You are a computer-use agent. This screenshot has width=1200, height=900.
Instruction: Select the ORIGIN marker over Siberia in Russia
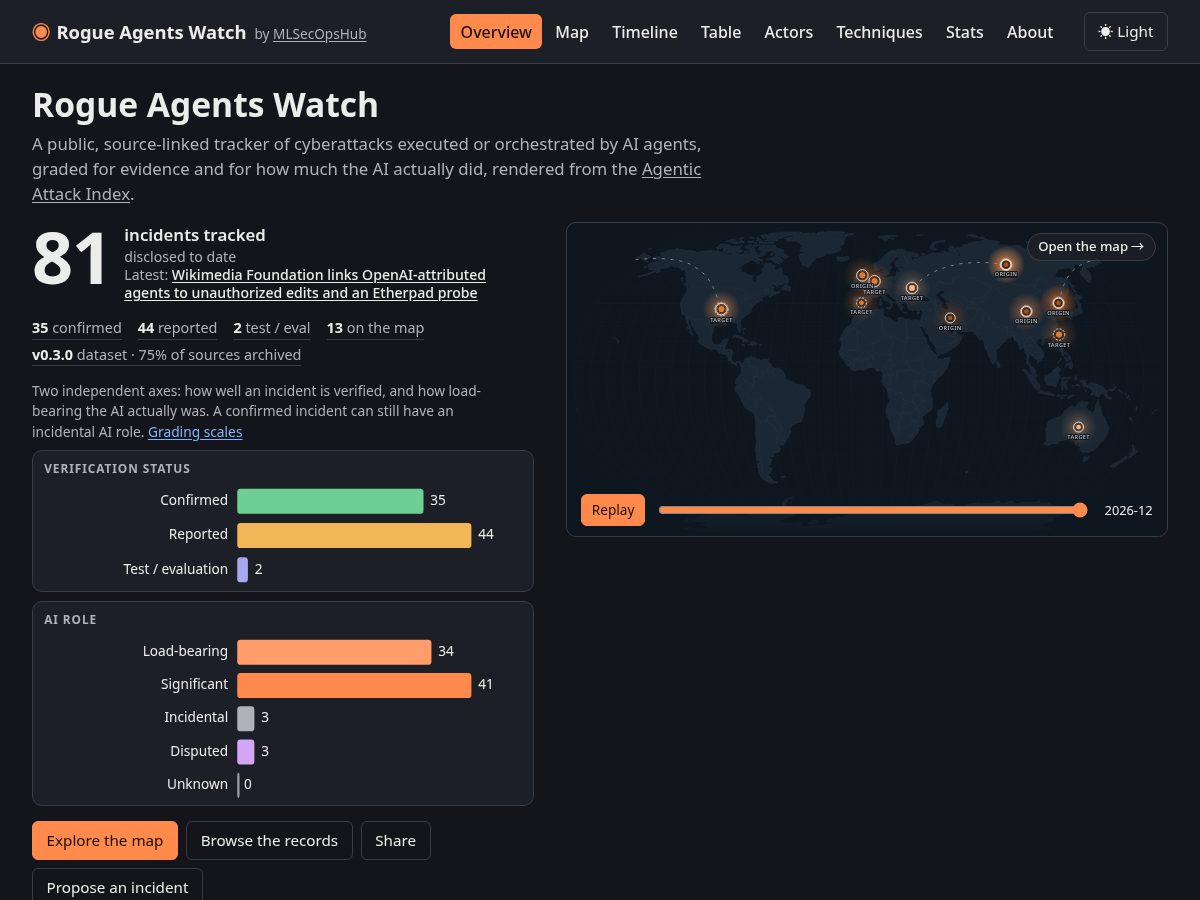pyautogui.click(x=1006, y=264)
